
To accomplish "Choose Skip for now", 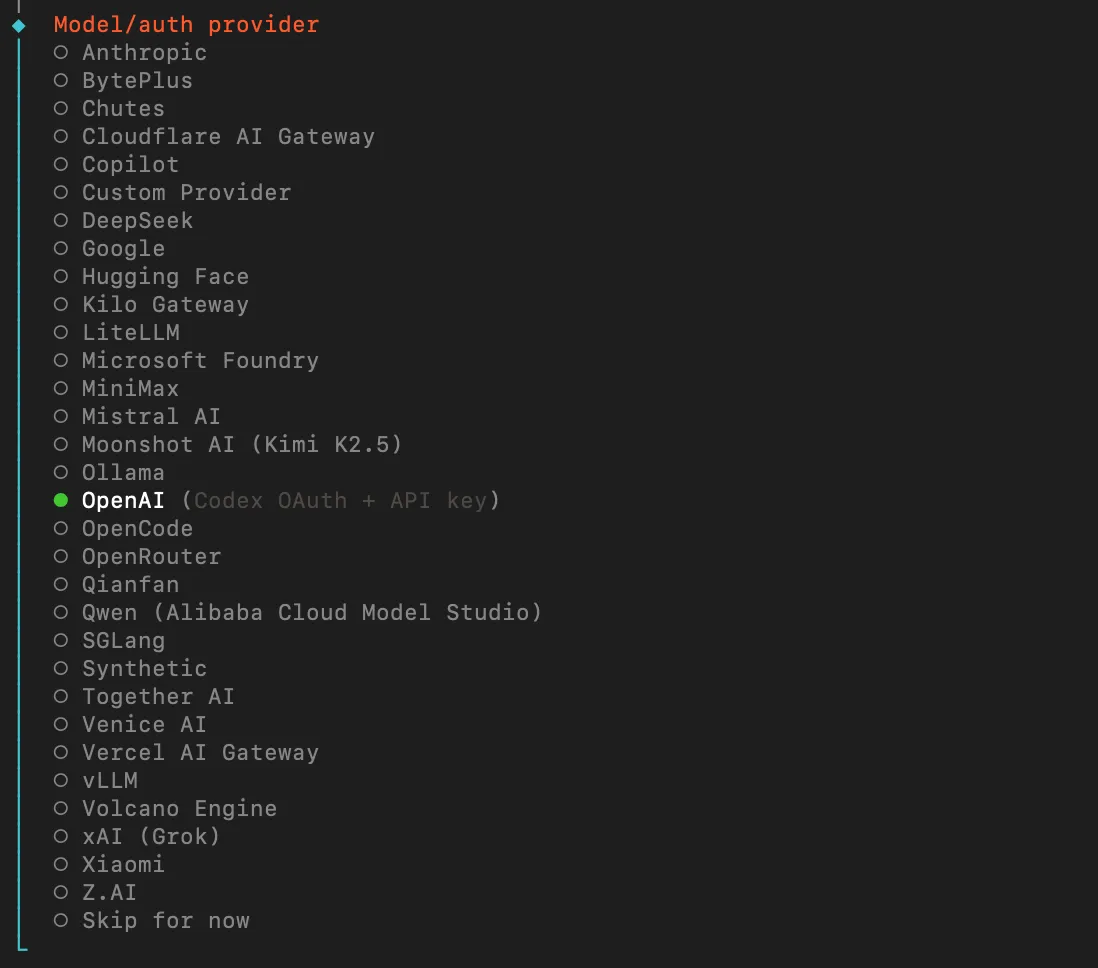I will (165, 921).
